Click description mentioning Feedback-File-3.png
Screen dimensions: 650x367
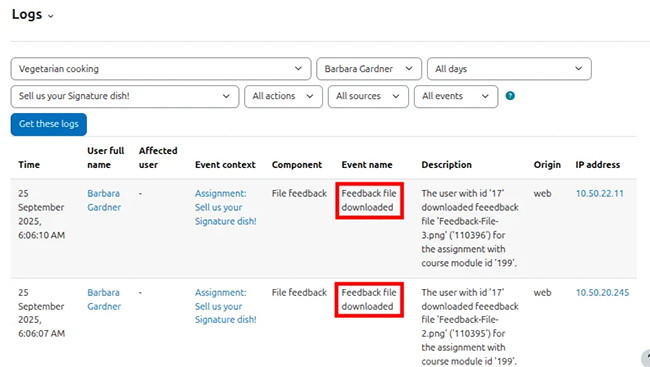pos(470,228)
